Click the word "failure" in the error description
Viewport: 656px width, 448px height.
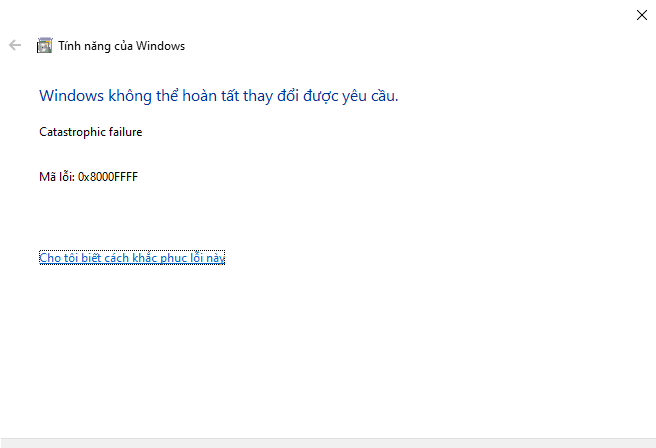click(x=126, y=132)
